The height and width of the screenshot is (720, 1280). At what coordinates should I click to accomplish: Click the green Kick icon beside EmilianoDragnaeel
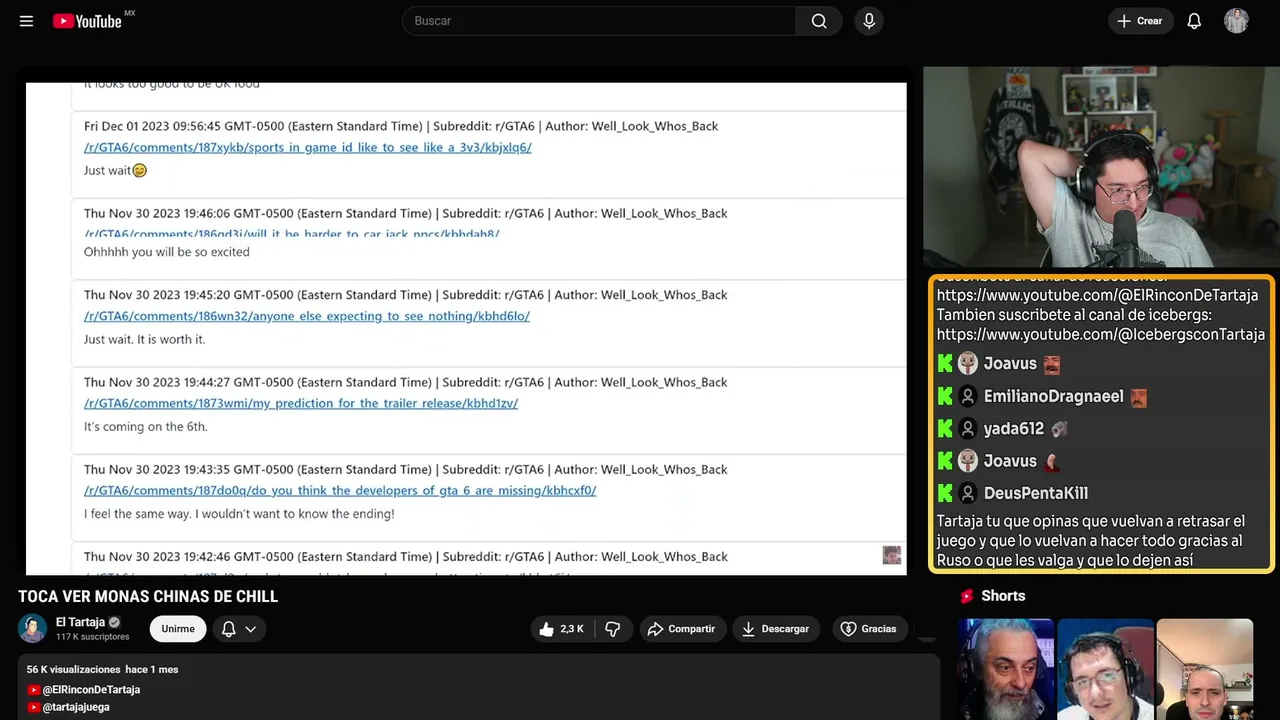[x=945, y=396]
